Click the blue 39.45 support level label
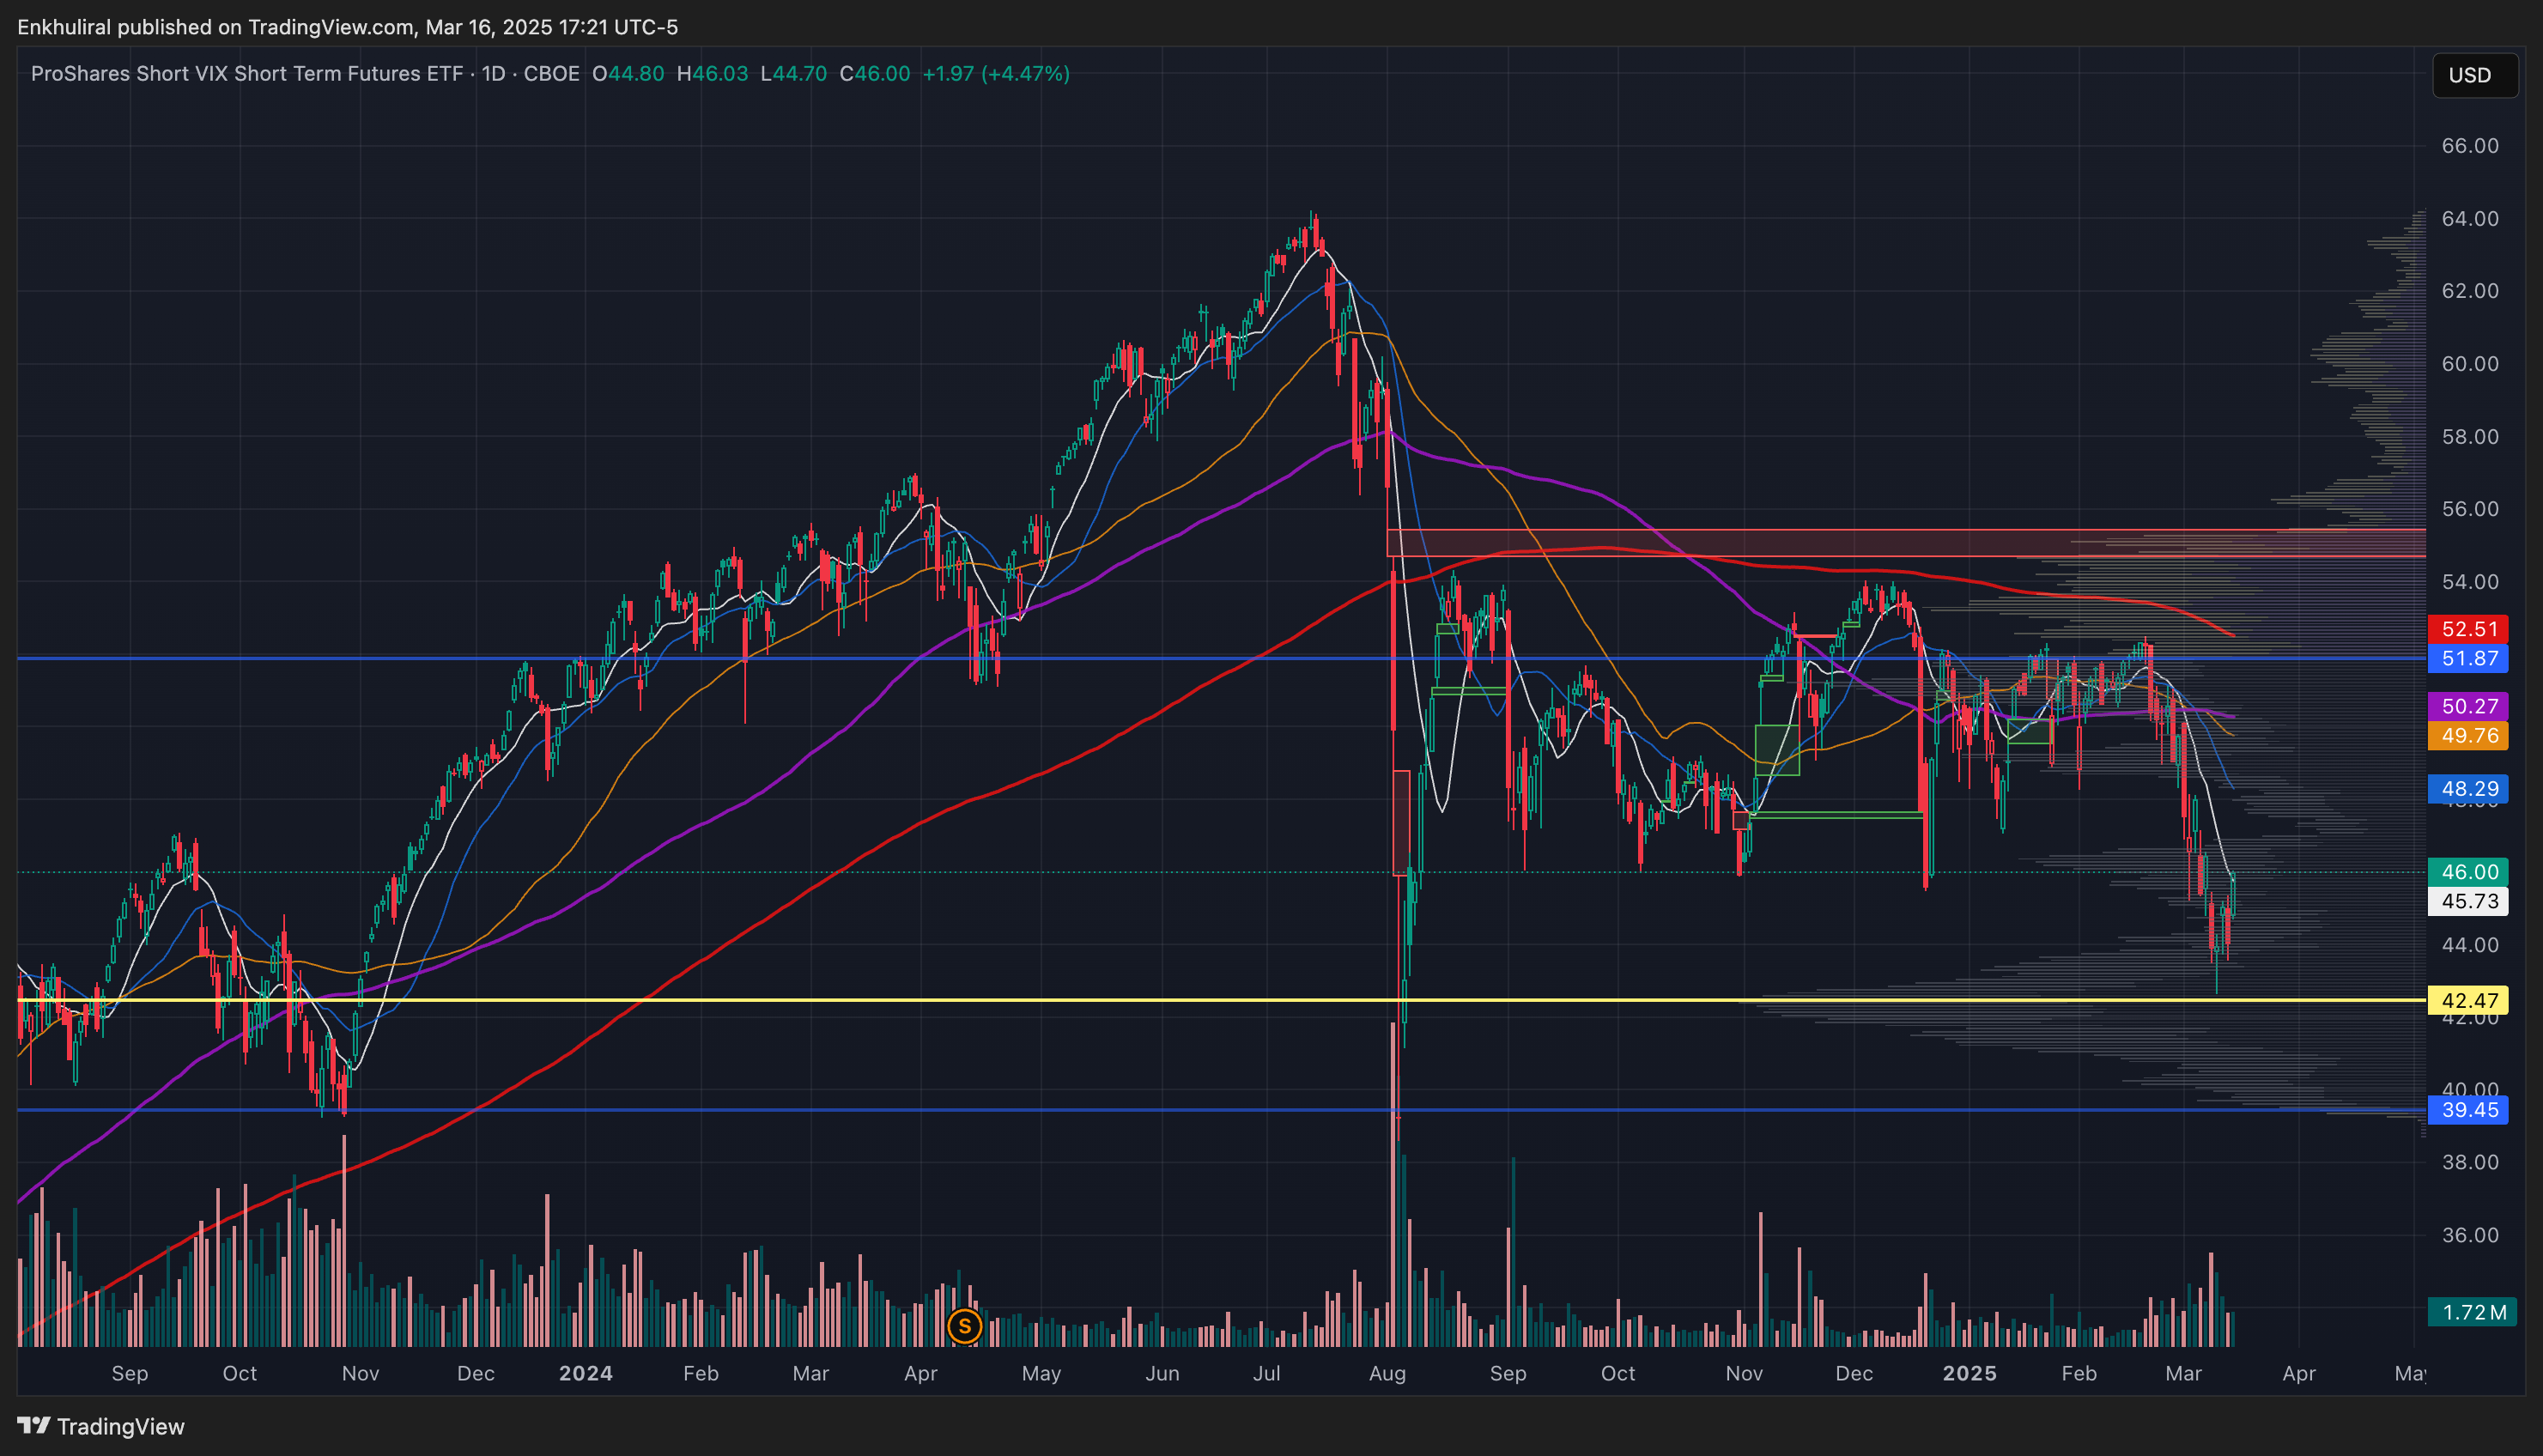The height and width of the screenshot is (1456, 2543). (x=2468, y=1110)
